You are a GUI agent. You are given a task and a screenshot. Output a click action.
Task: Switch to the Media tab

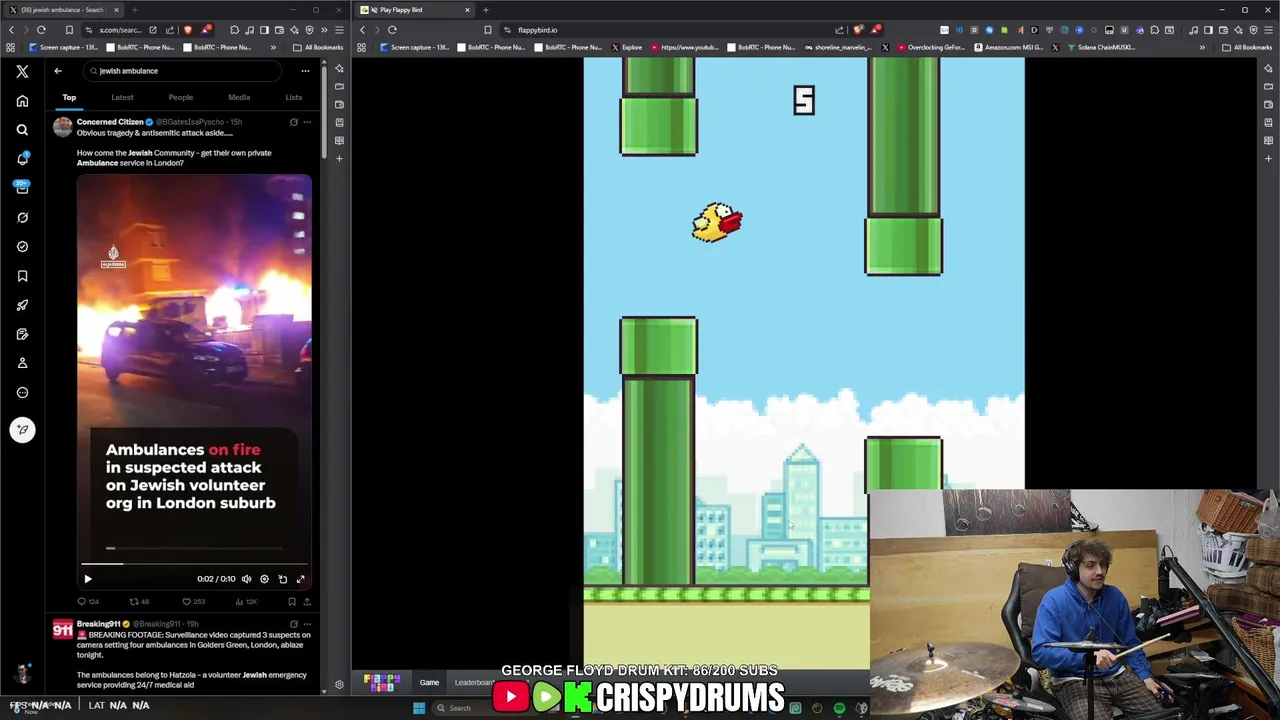(x=239, y=97)
